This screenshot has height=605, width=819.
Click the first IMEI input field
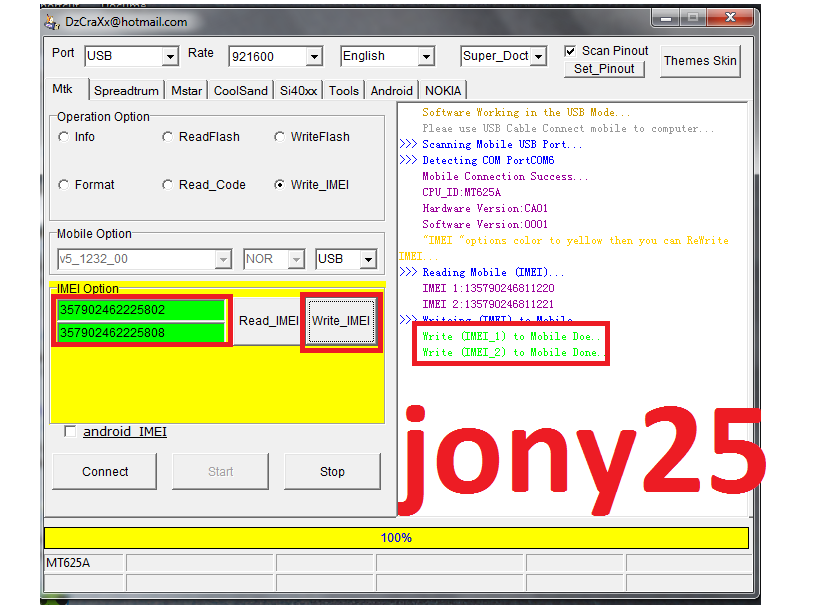click(x=140, y=310)
